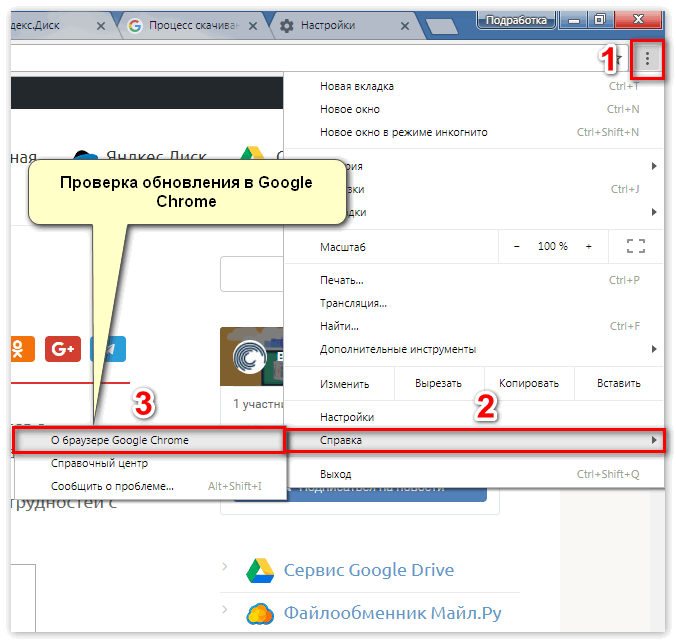Select Новое окно menu item
The image size is (676, 643).
coord(473,109)
